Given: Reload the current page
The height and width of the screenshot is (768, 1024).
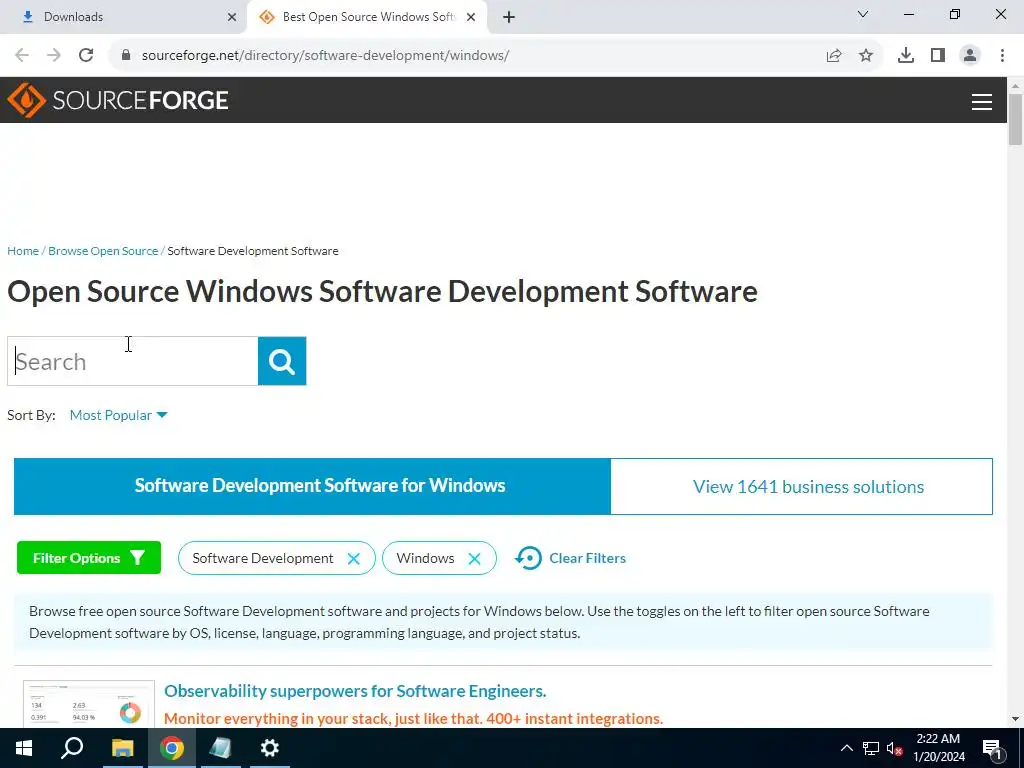Looking at the screenshot, I should coord(86,55).
